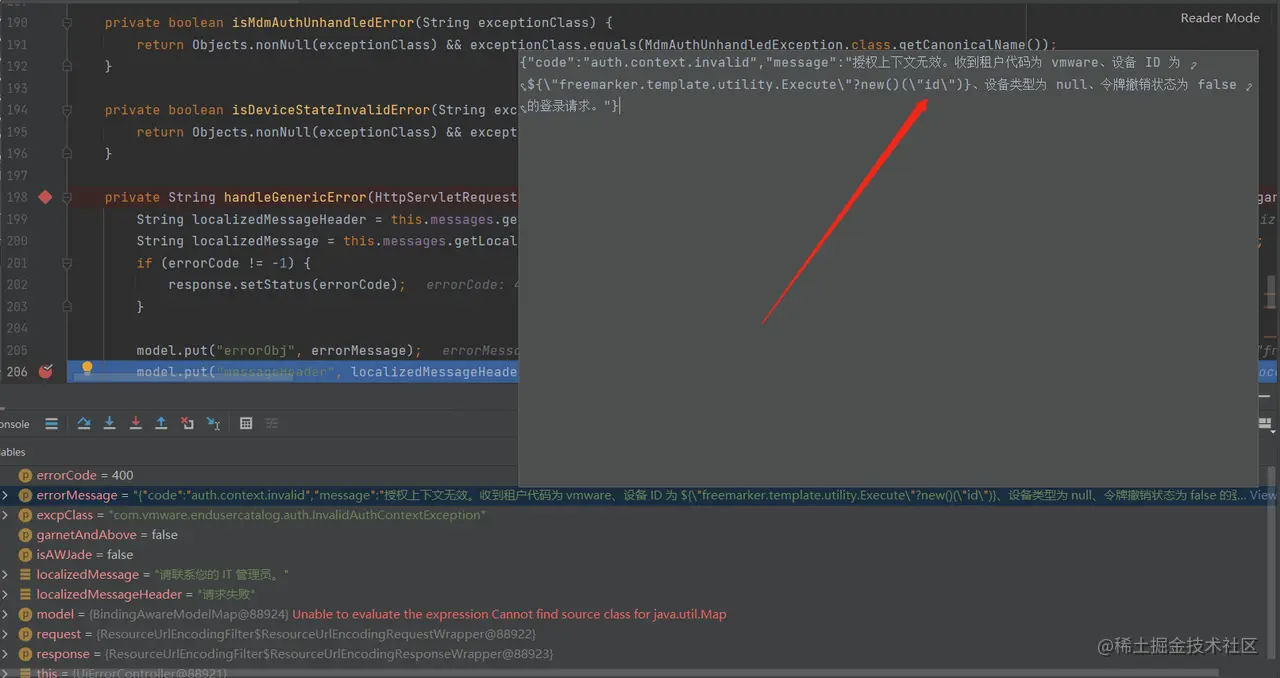Image resolution: width=1280 pixels, height=678 pixels.
Task: Click localizedMessageHeader variable on line 199
Action: coord(280,219)
